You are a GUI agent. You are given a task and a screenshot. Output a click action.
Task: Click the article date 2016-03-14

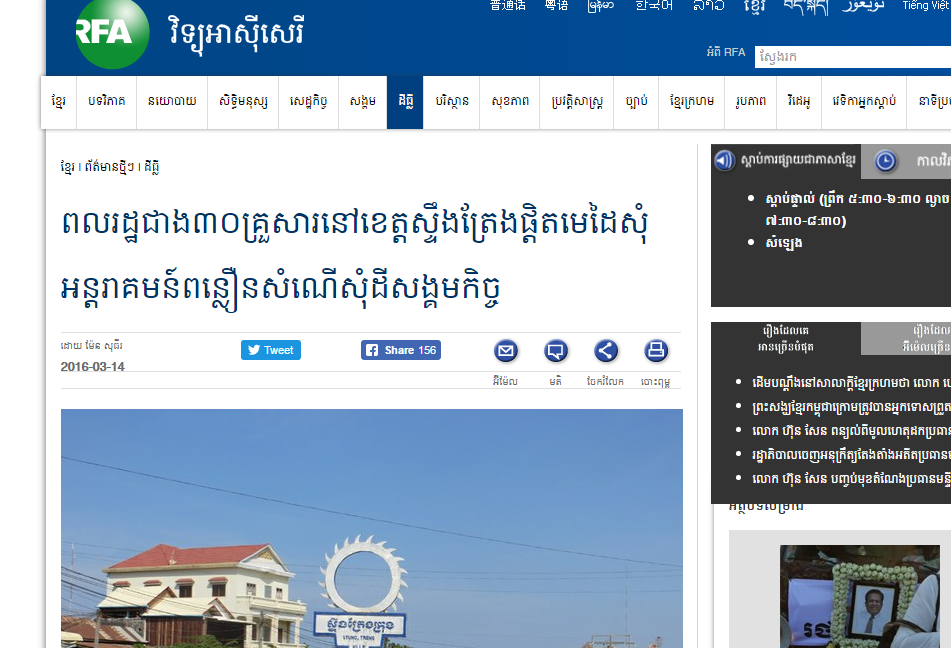(92, 366)
